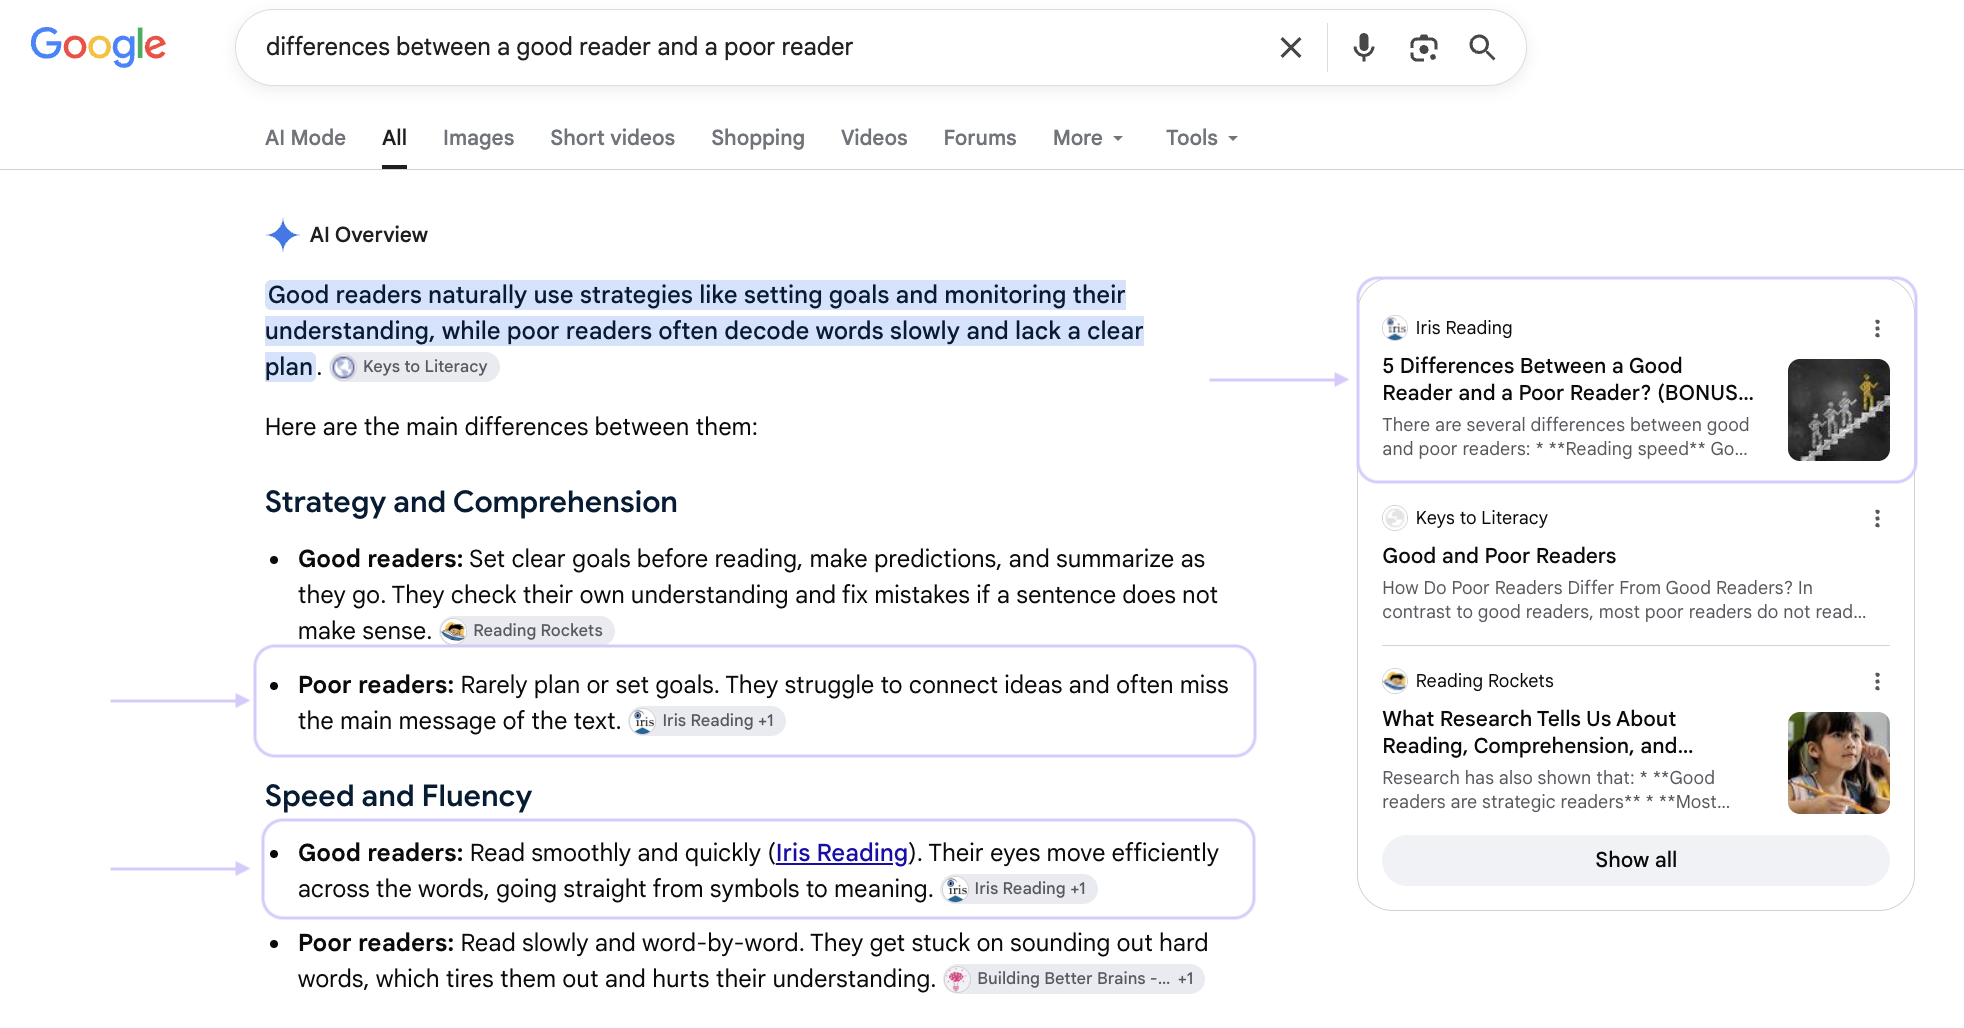This screenshot has width=1964, height=1028.
Task: Click 'Here are the main differences between them:' text
Action: click(x=511, y=427)
